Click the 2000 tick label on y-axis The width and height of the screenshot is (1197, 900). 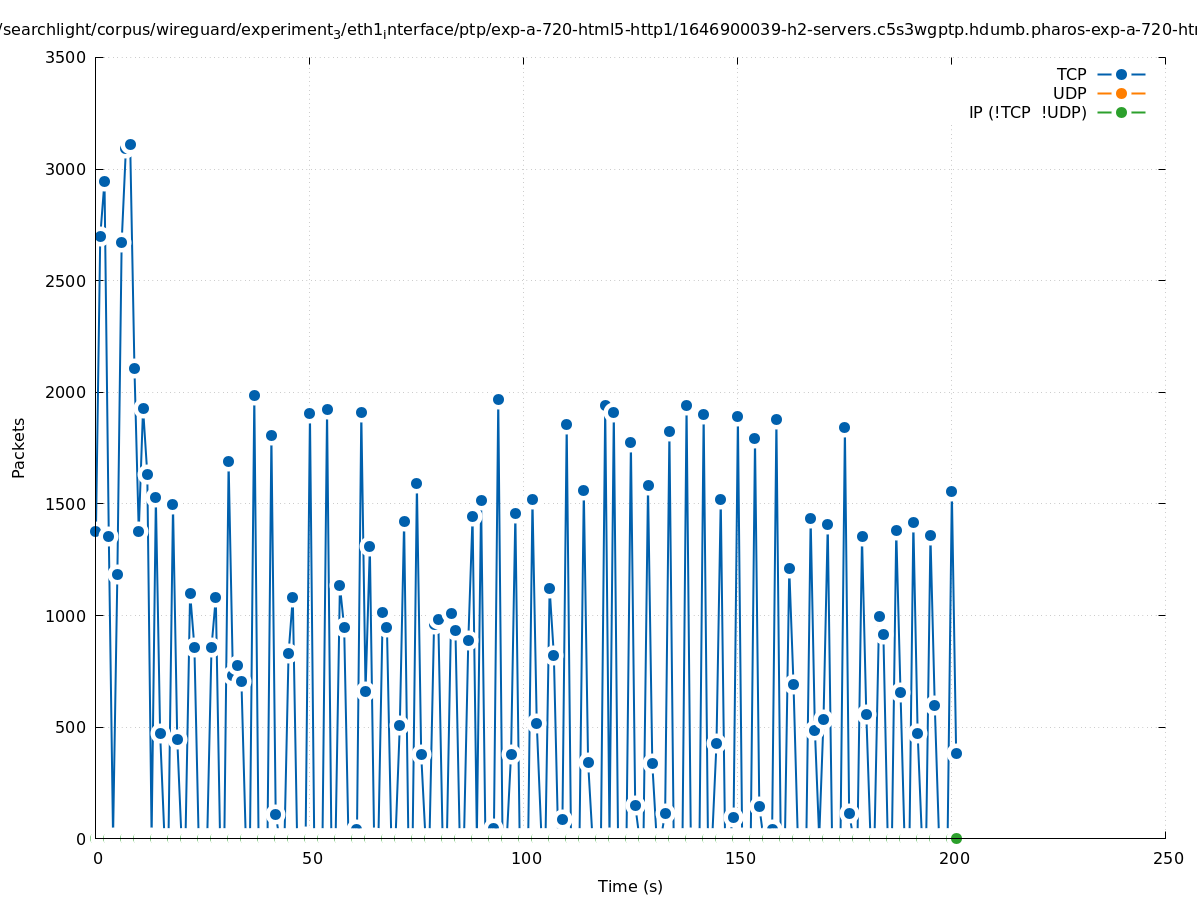(66, 392)
